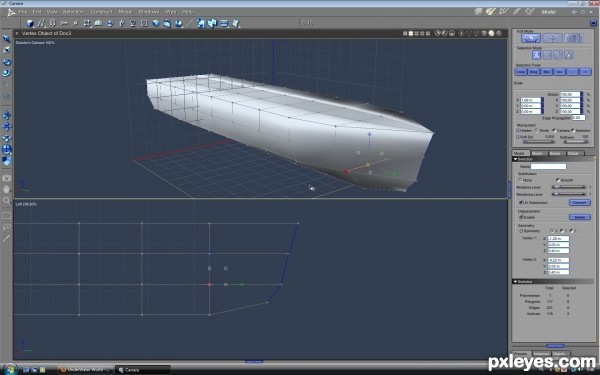Open the Edit menu
The height and width of the screenshot is (375, 600).
click(x=37, y=12)
